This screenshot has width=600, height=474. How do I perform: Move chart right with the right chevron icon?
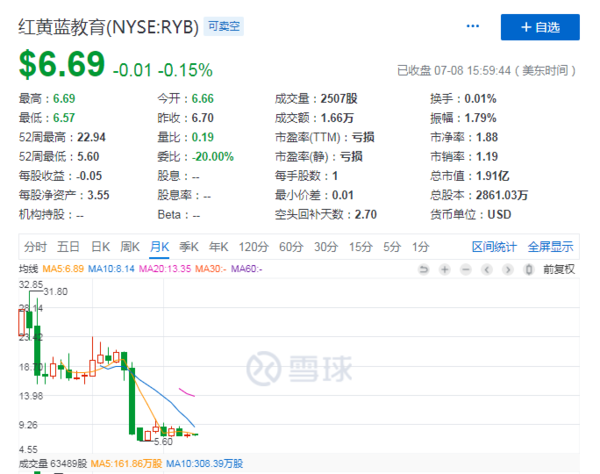(x=508, y=269)
